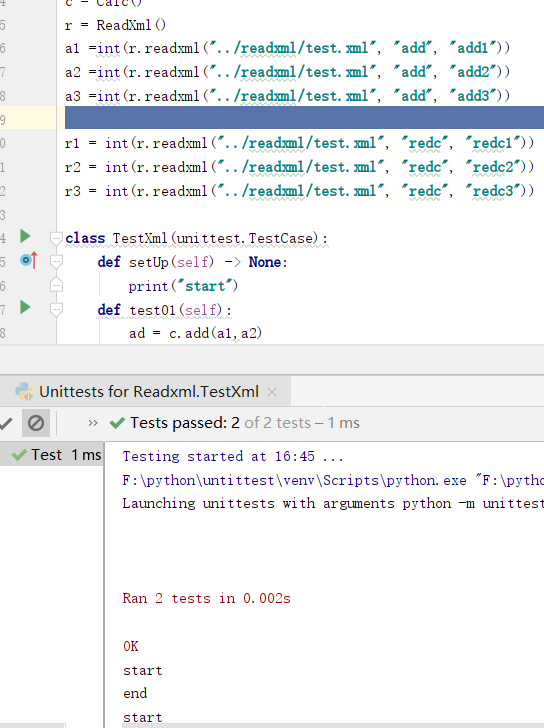This screenshot has height=728, width=544.
Task: Click the a3 assignment line
Action: tap(287, 96)
